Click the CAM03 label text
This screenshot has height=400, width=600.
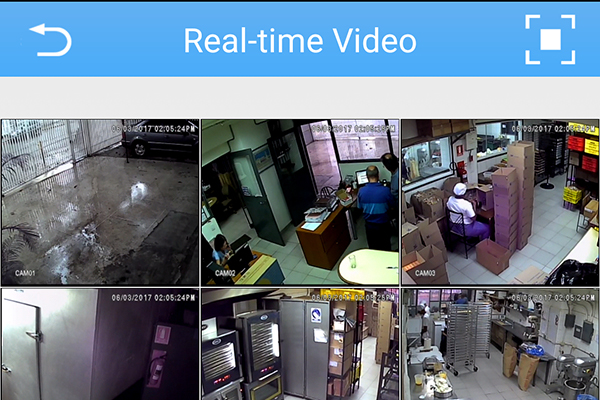[x=424, y=273]
